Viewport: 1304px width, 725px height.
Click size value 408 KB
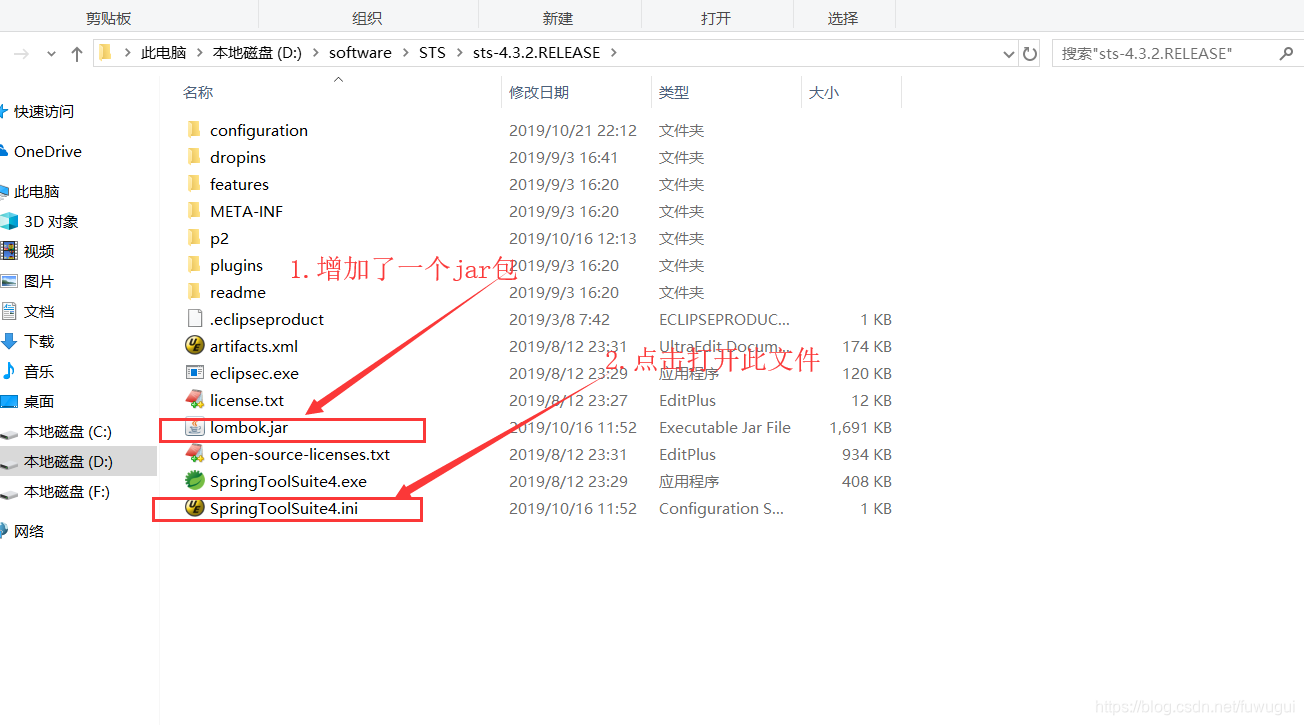point(867,481)
